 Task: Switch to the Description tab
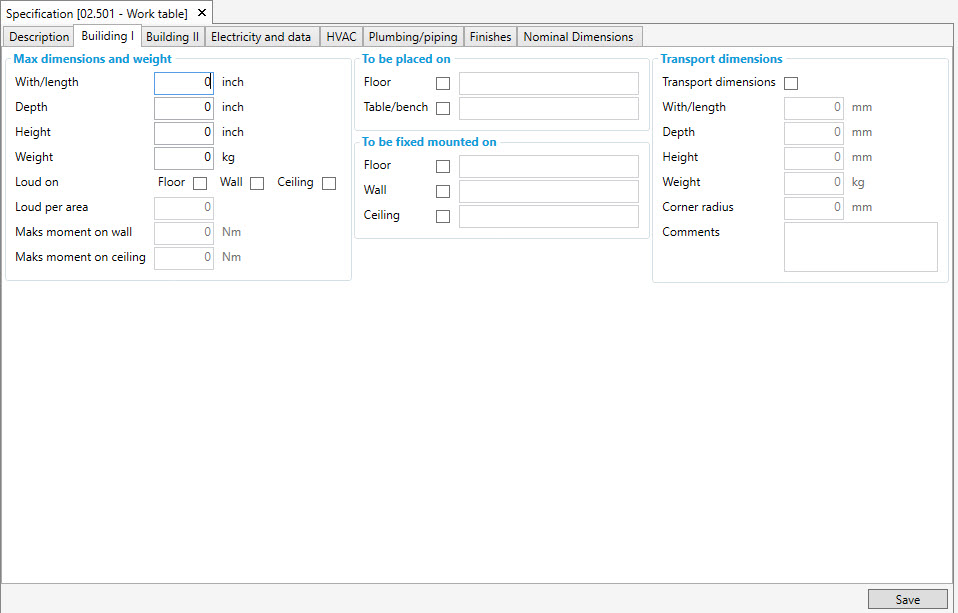39,37
